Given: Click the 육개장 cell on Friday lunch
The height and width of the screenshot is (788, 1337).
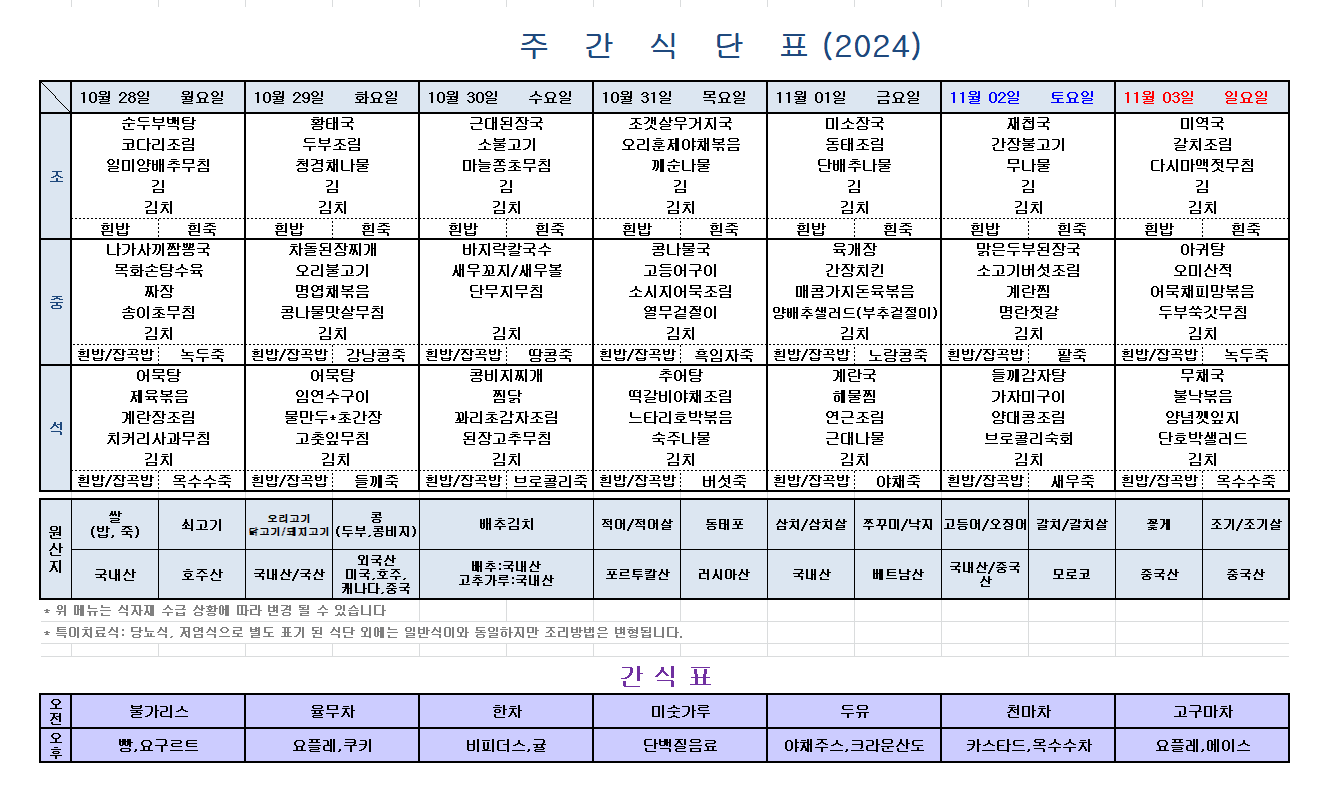Looking at the screenshot, I should [x=854, y=250].
